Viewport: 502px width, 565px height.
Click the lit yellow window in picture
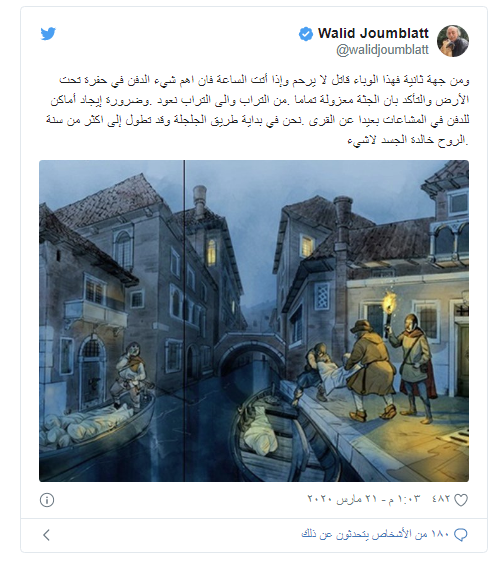[212, 252]
